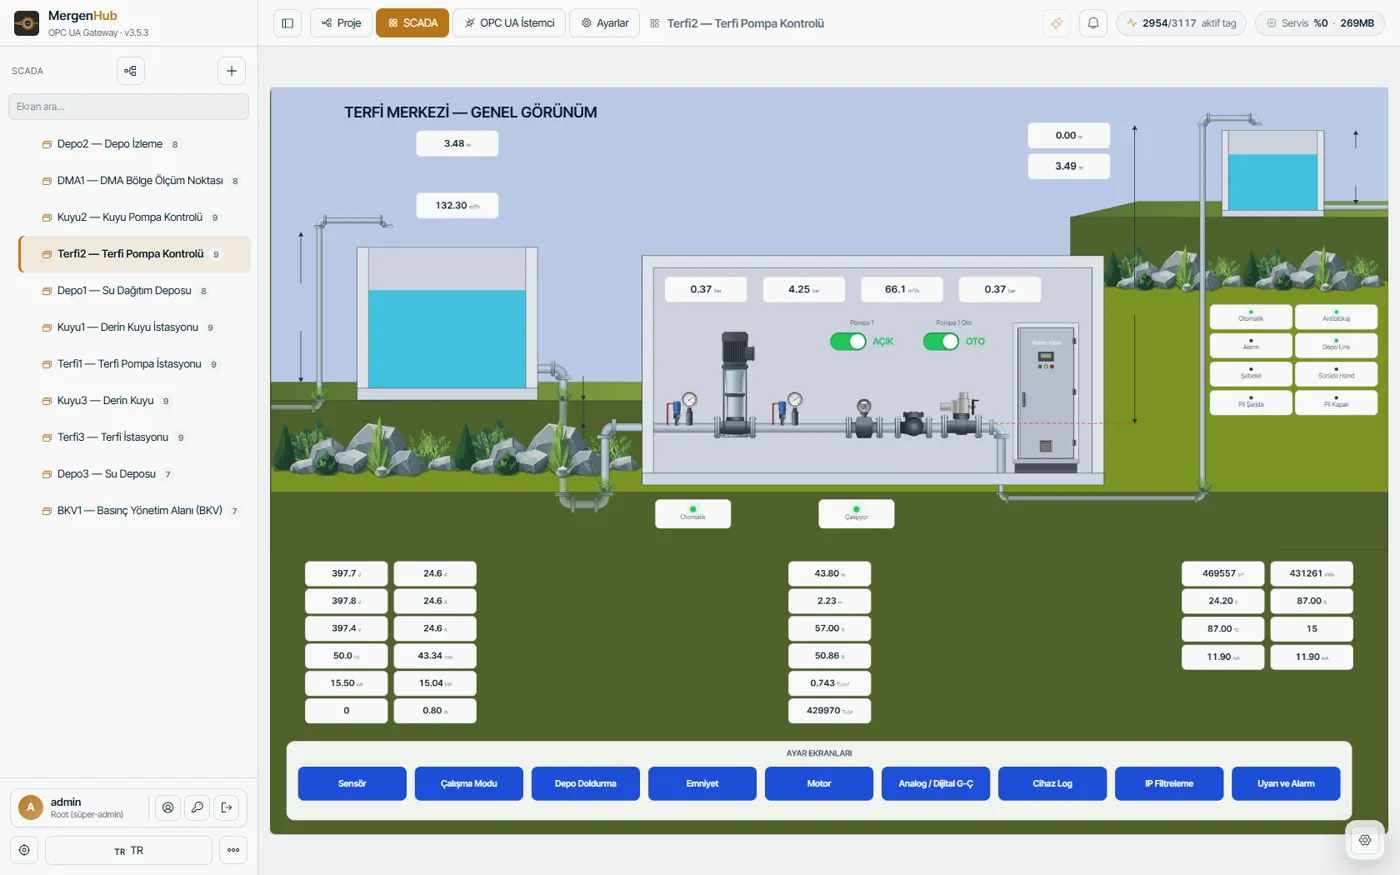Open the floating settings gear icon
The width and height of the screenshot is (1400, 875).
click(1365, 840)
